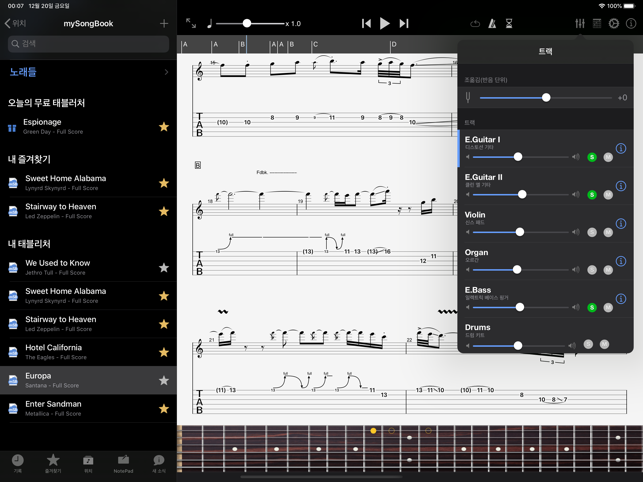Select the E.Bass track name
Image resolution: width=643 pixels, height=482 pixels.
click(x=478, y=290)
